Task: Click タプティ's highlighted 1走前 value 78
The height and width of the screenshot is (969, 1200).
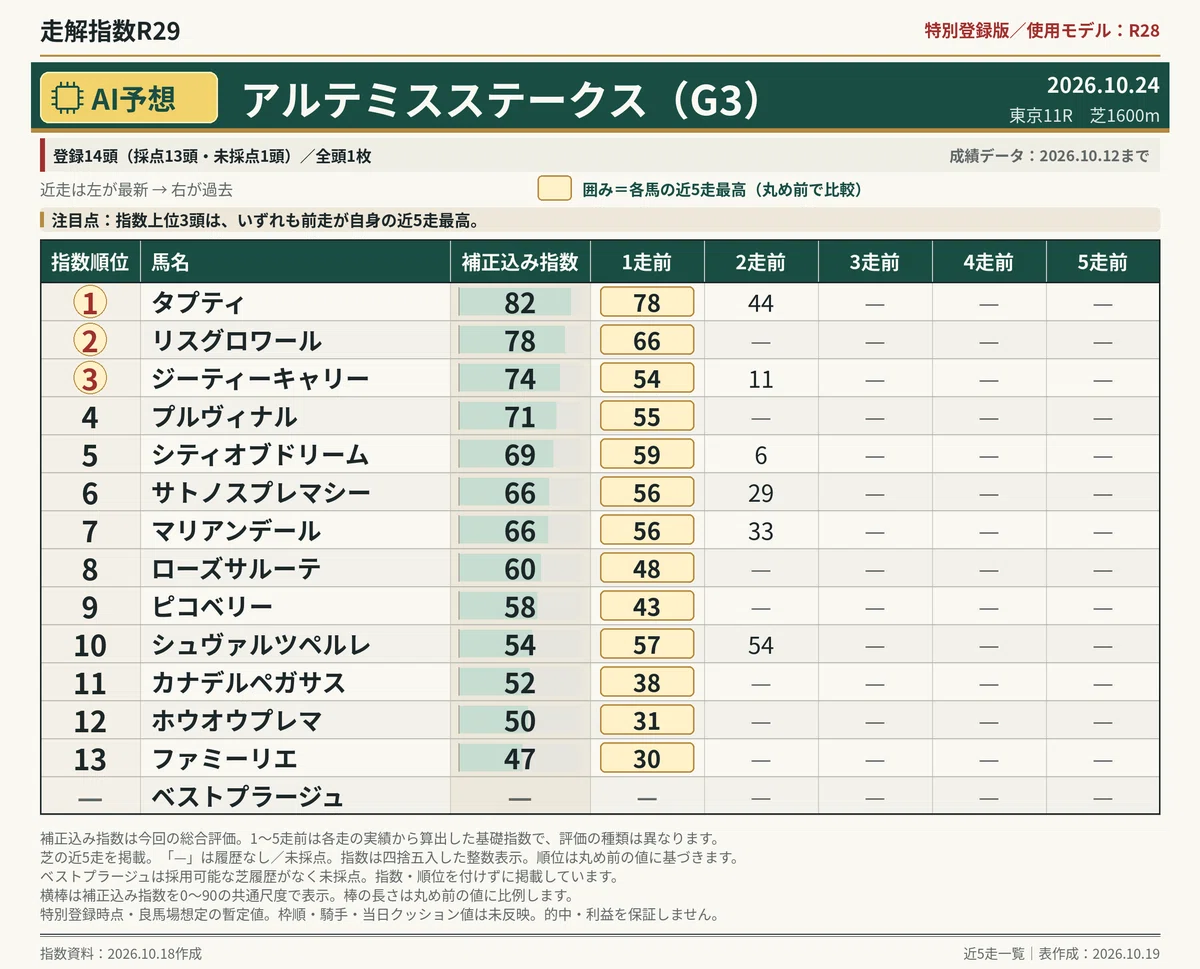Action: (647, 303)
